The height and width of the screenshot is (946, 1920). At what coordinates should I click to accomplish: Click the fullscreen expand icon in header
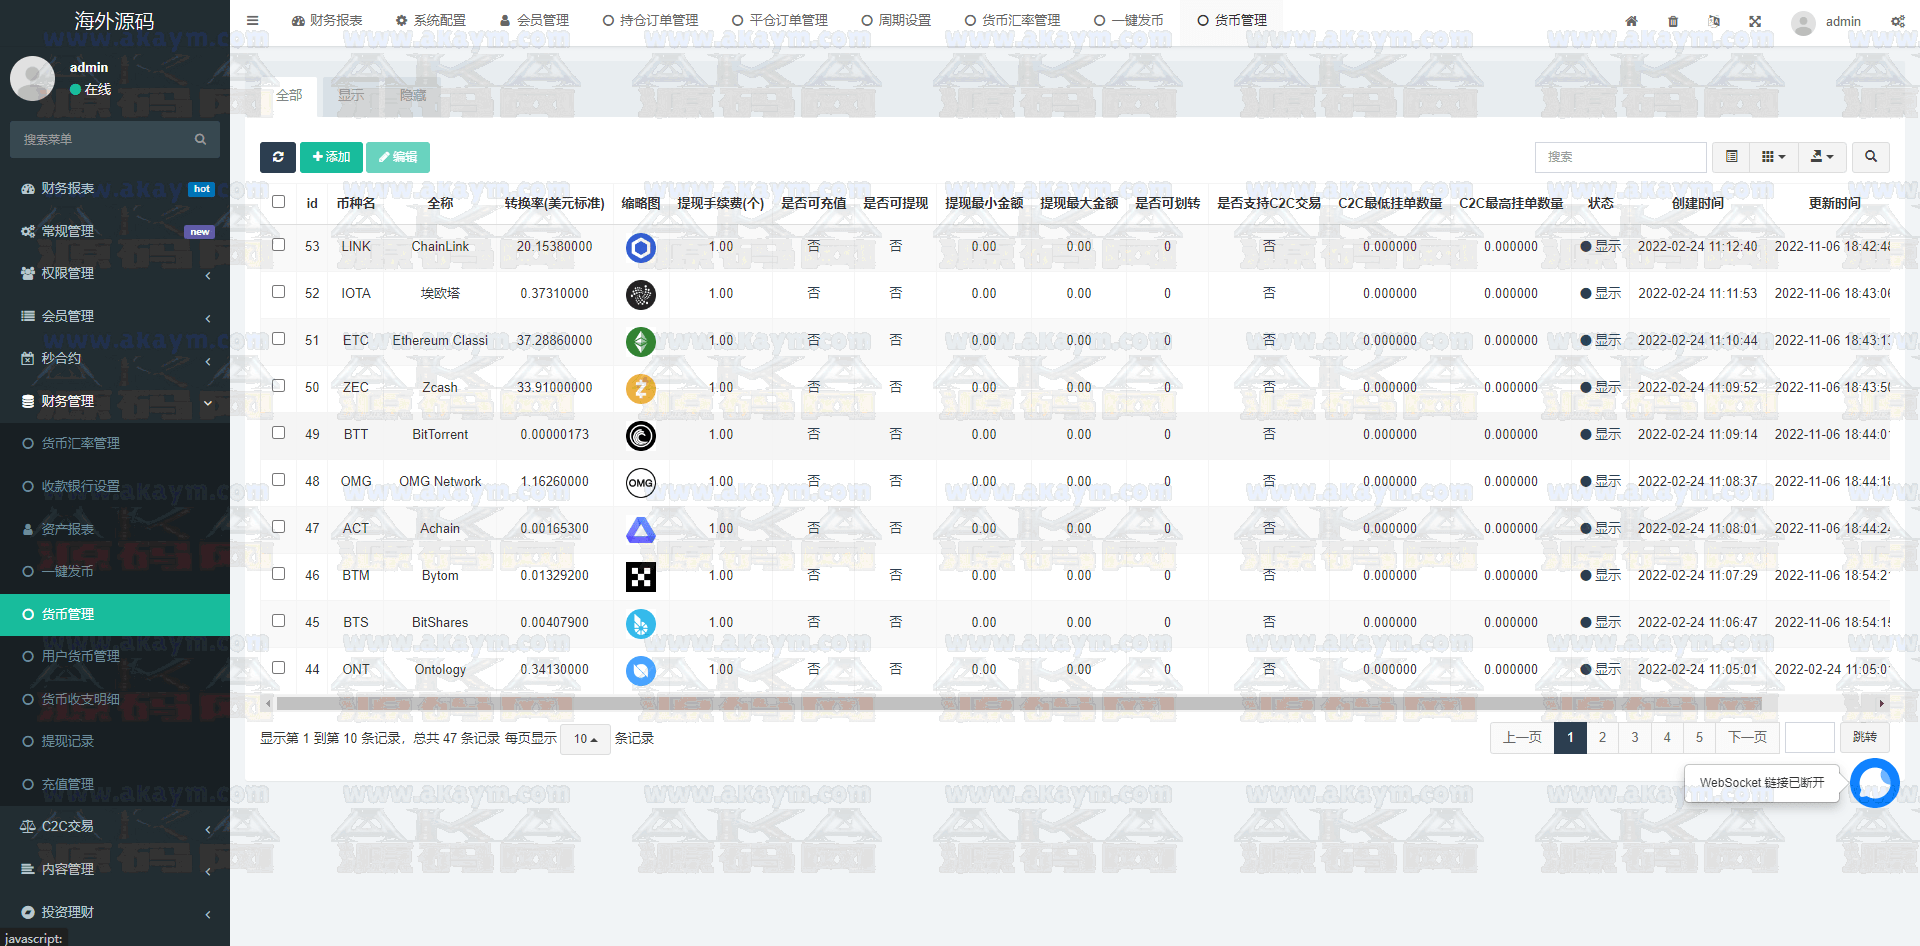pyautogui.click(x=1755, y=21)
